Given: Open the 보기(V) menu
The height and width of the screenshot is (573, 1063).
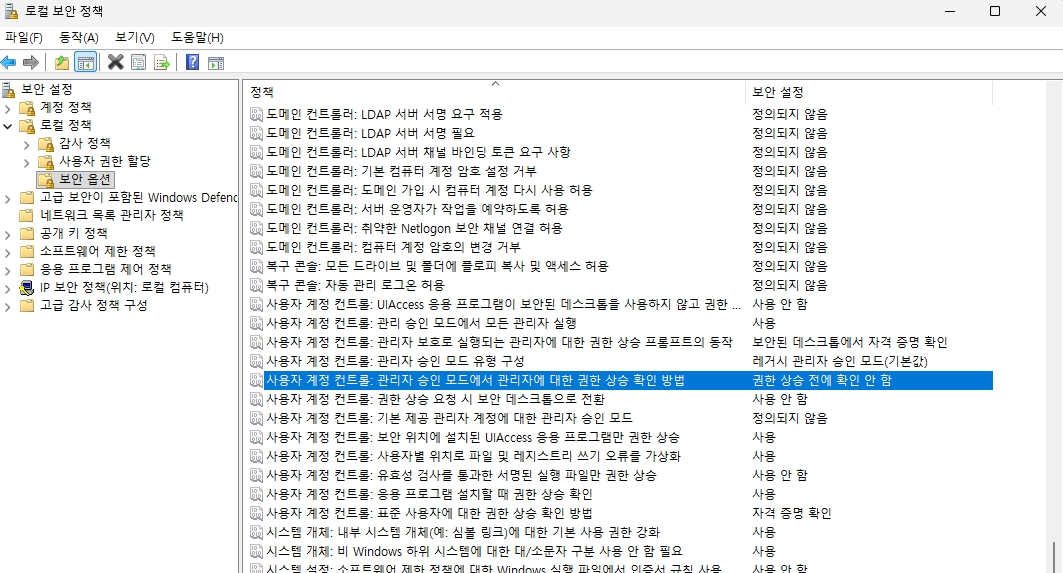Looking at the screenshot, I should pos(134,37).
